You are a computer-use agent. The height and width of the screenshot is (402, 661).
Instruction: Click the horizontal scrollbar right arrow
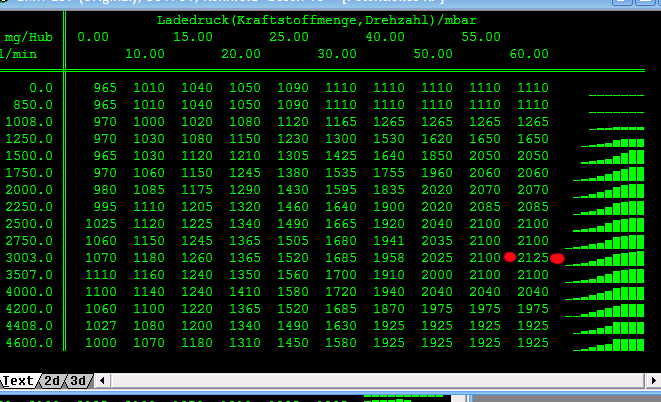click(652, 381)
